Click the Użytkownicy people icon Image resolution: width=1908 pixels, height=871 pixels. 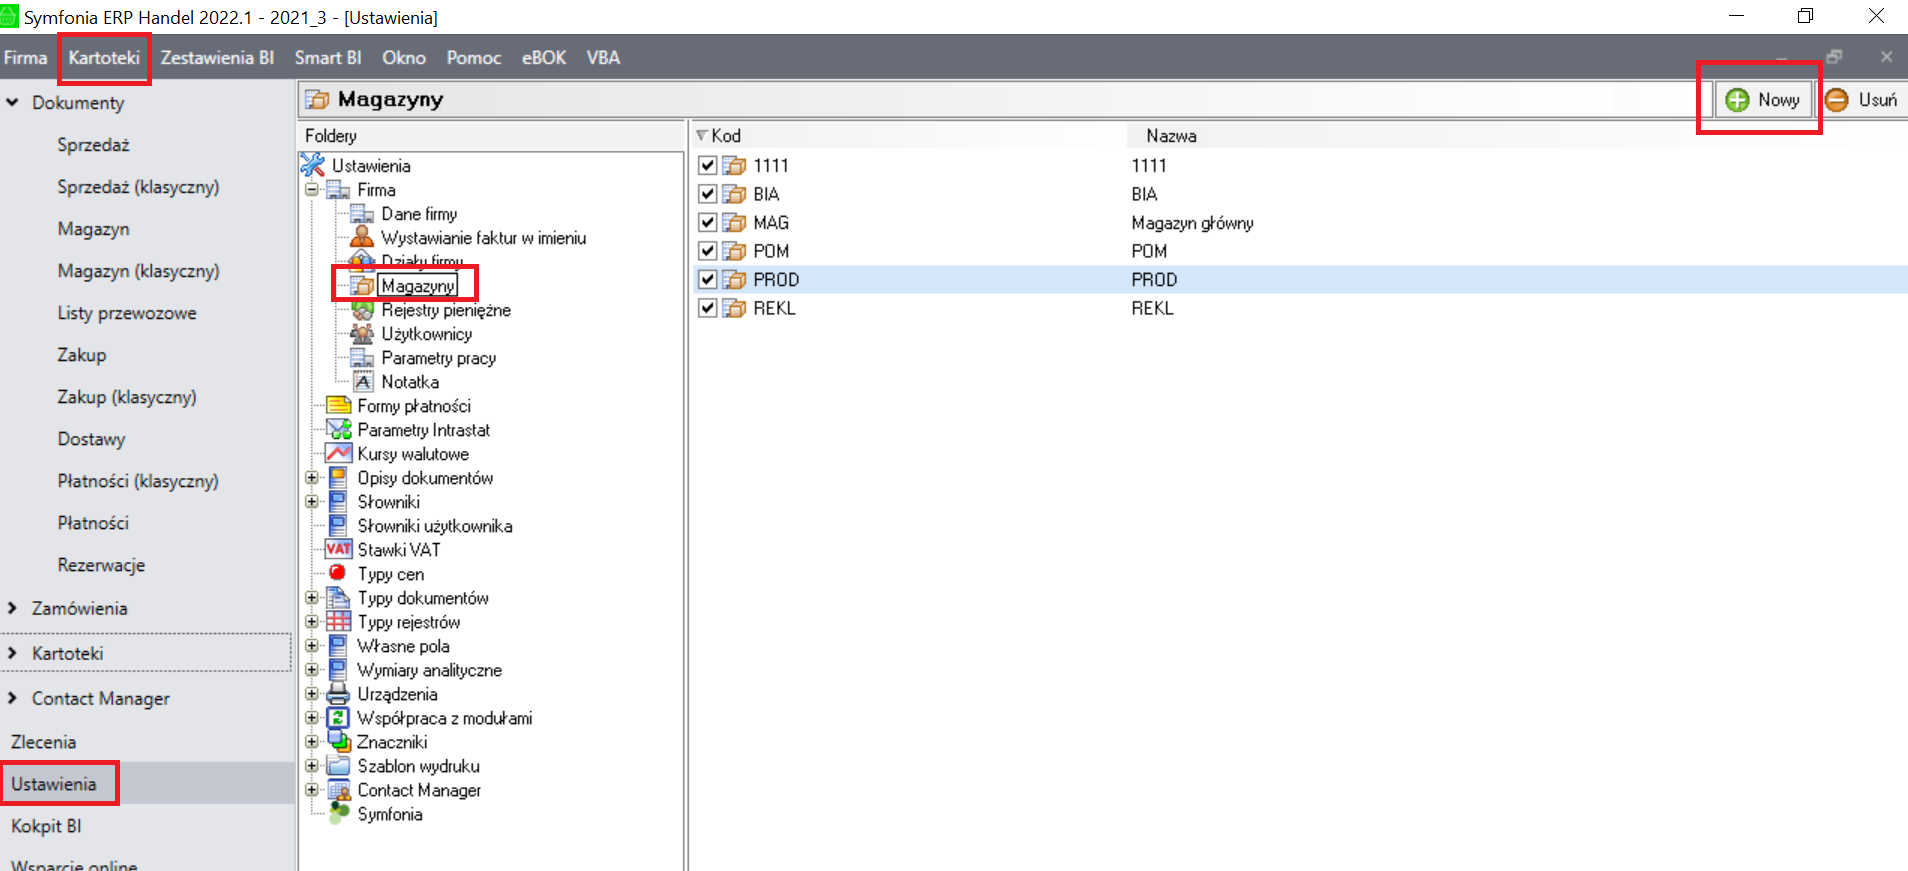[362, 333]
